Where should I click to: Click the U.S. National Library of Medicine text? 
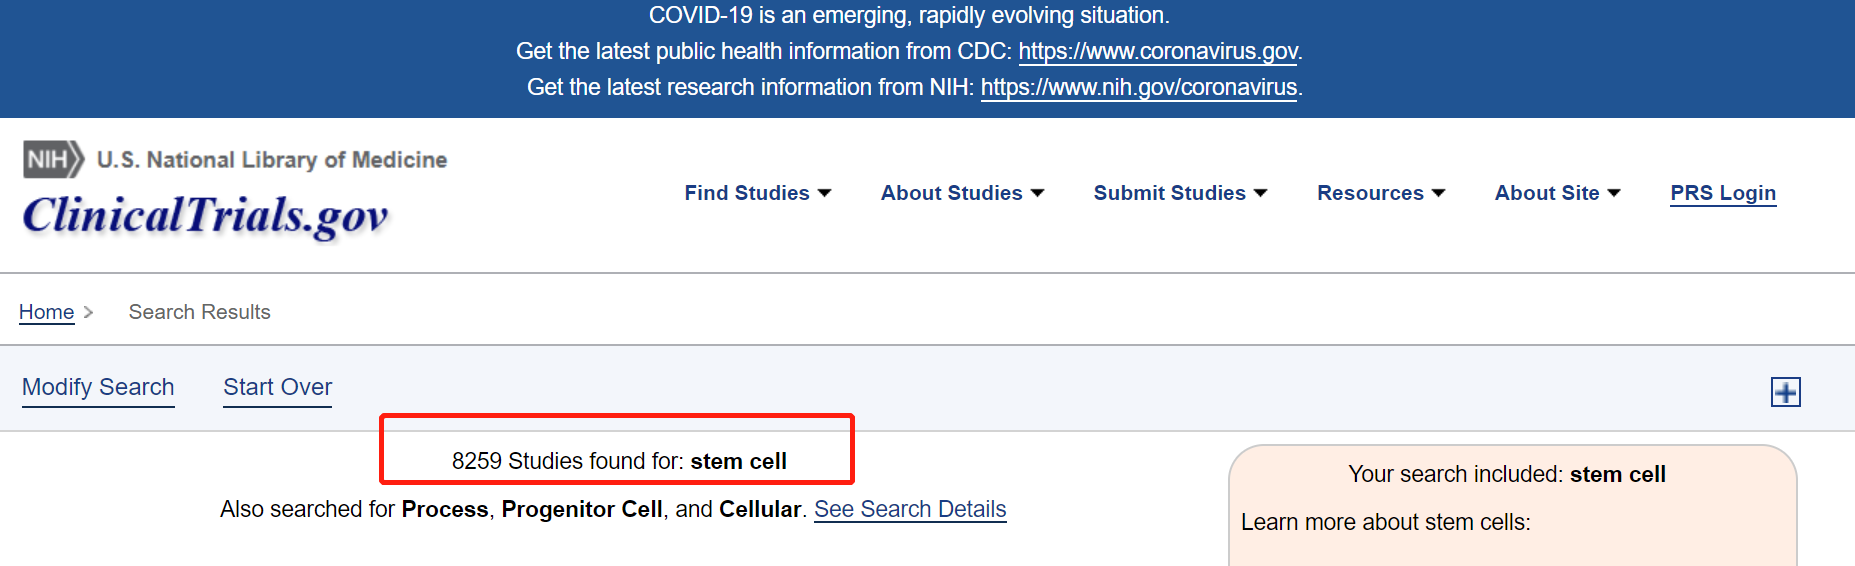click(x=272, y=160)
